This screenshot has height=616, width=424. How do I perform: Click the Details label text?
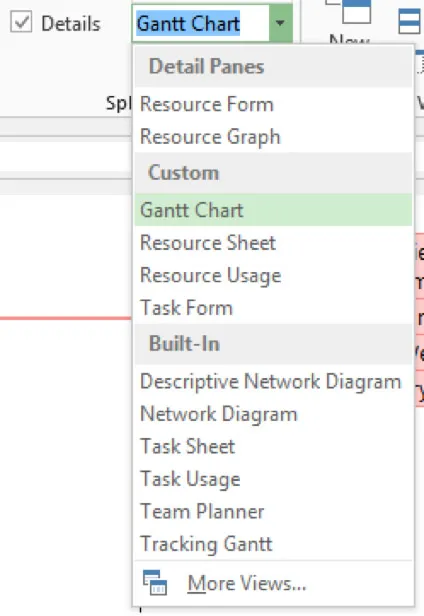click(x=71, y=24)
